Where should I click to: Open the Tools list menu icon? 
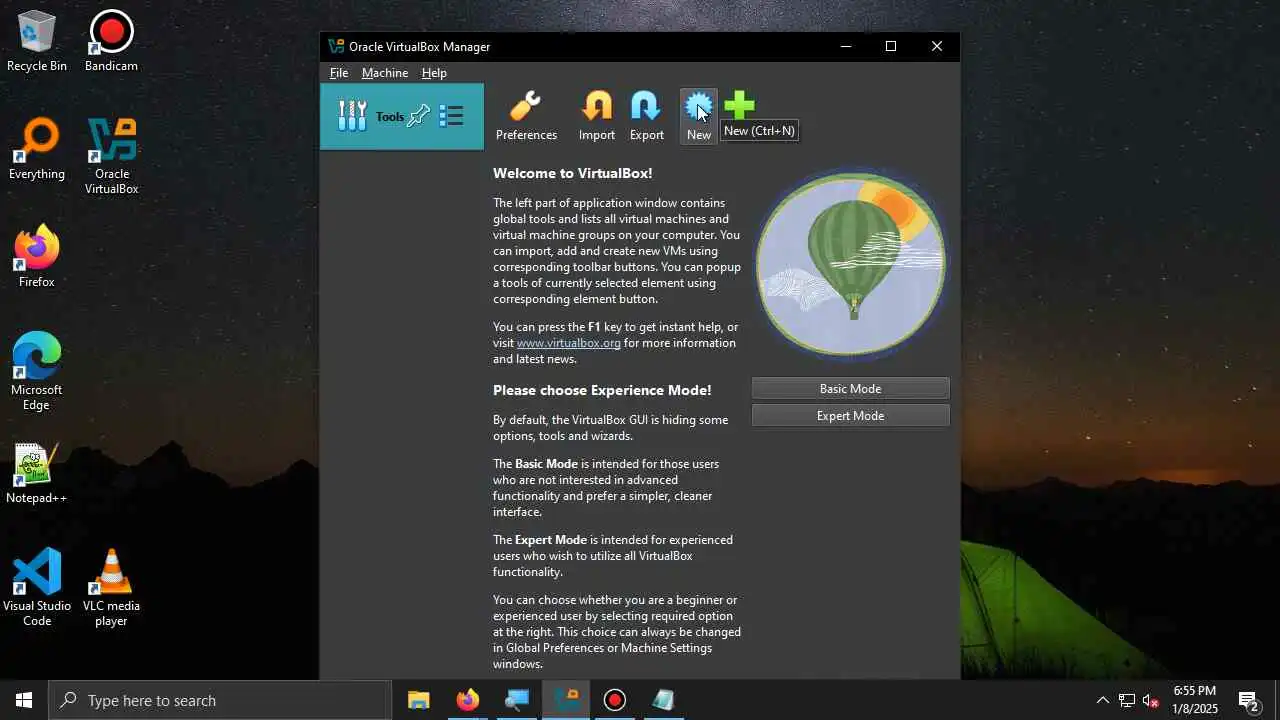(x=451, y=116)
